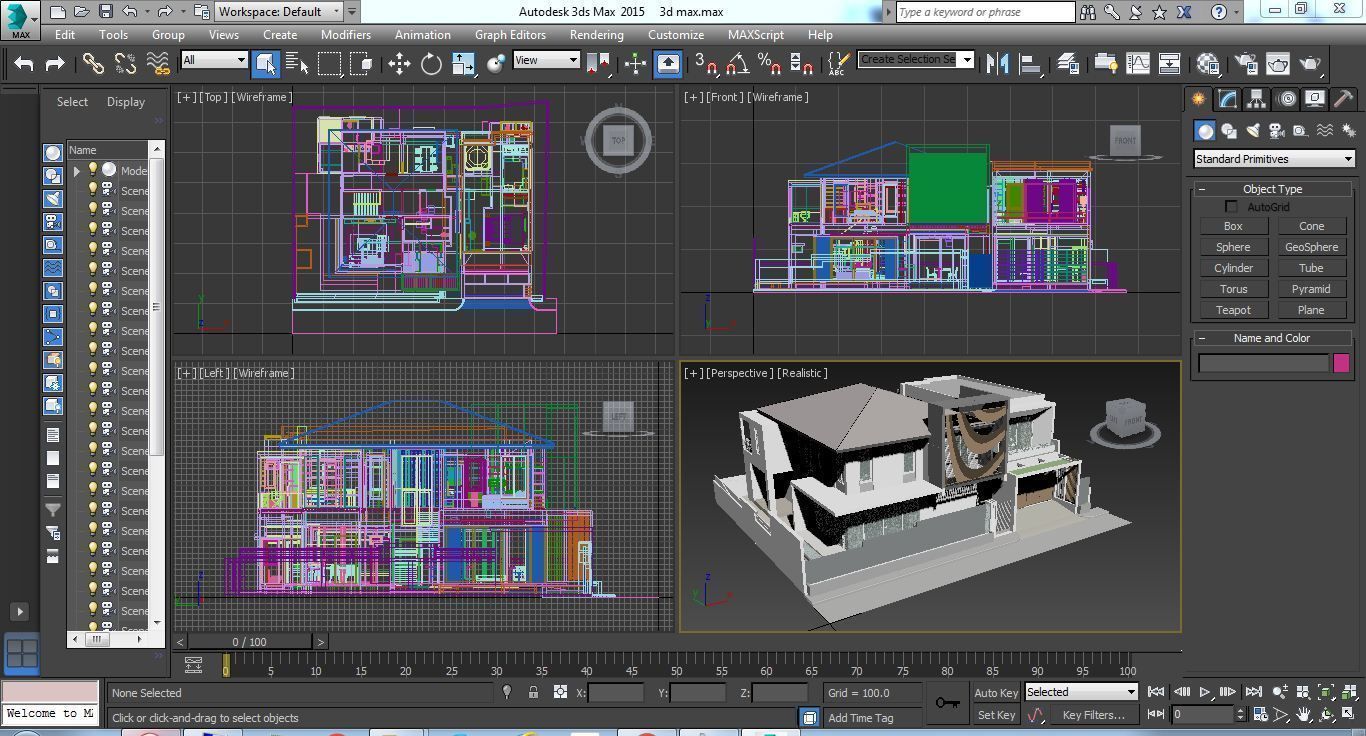Viewport: 1366px width, 736px height.
Task: Click the Undo arrow in main toolbar
Action: tap(24, 64)
